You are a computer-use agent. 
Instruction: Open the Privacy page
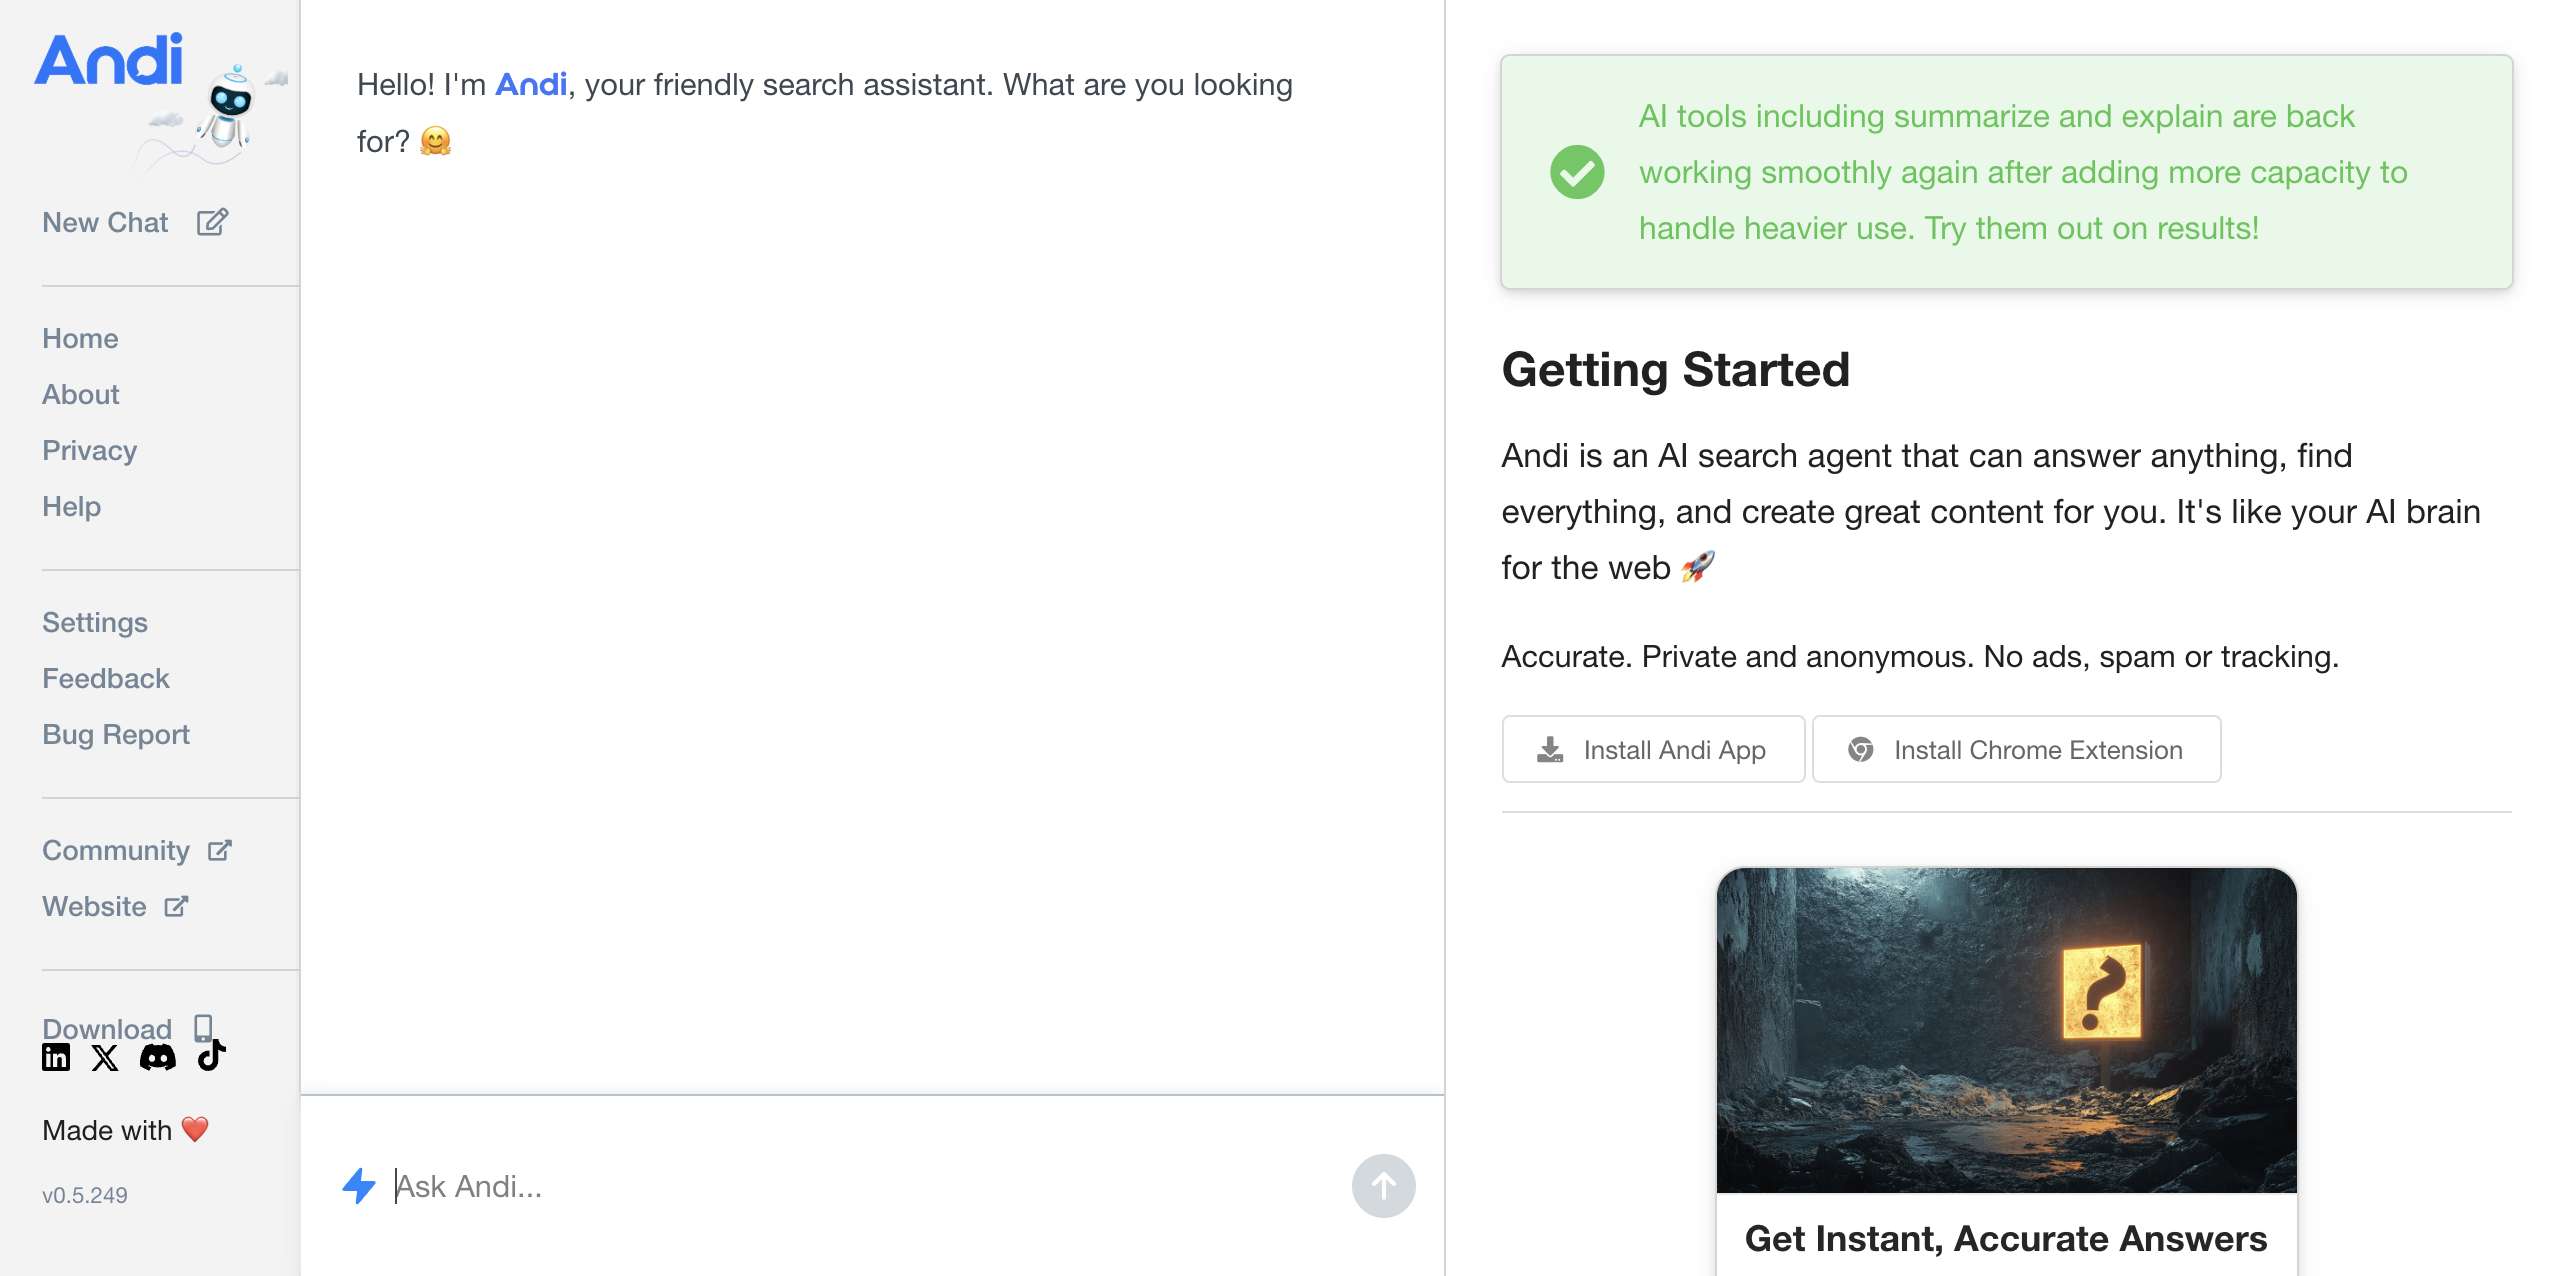[x=89, y=450]
